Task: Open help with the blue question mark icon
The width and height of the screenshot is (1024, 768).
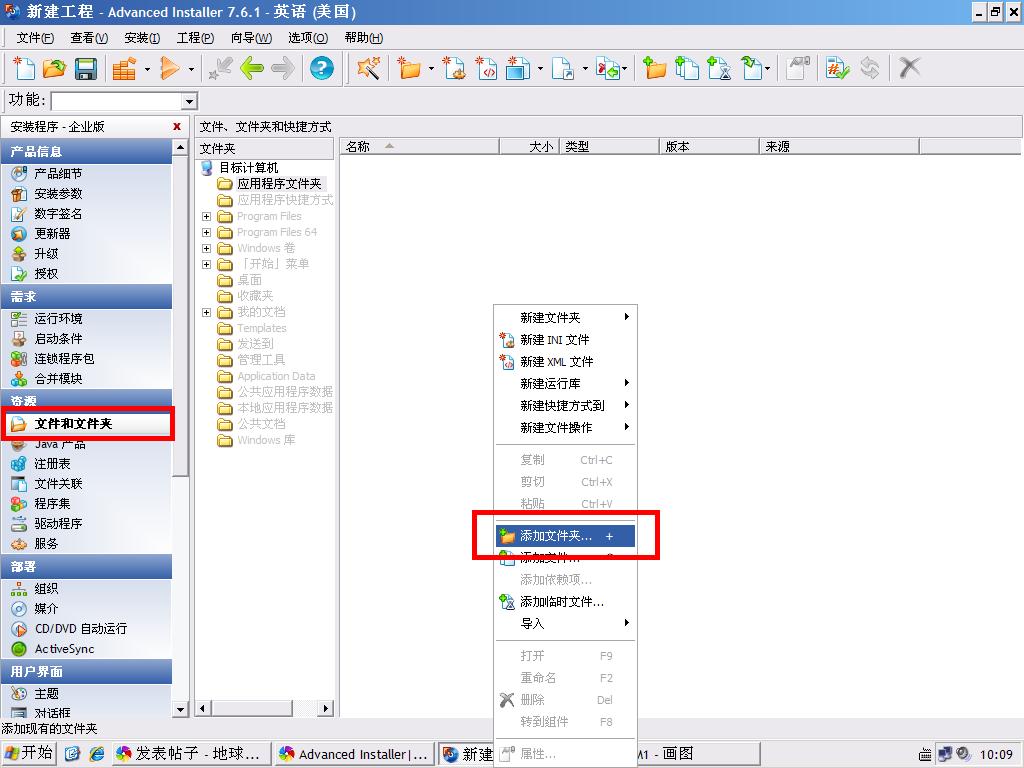Action: pos(321,68)
